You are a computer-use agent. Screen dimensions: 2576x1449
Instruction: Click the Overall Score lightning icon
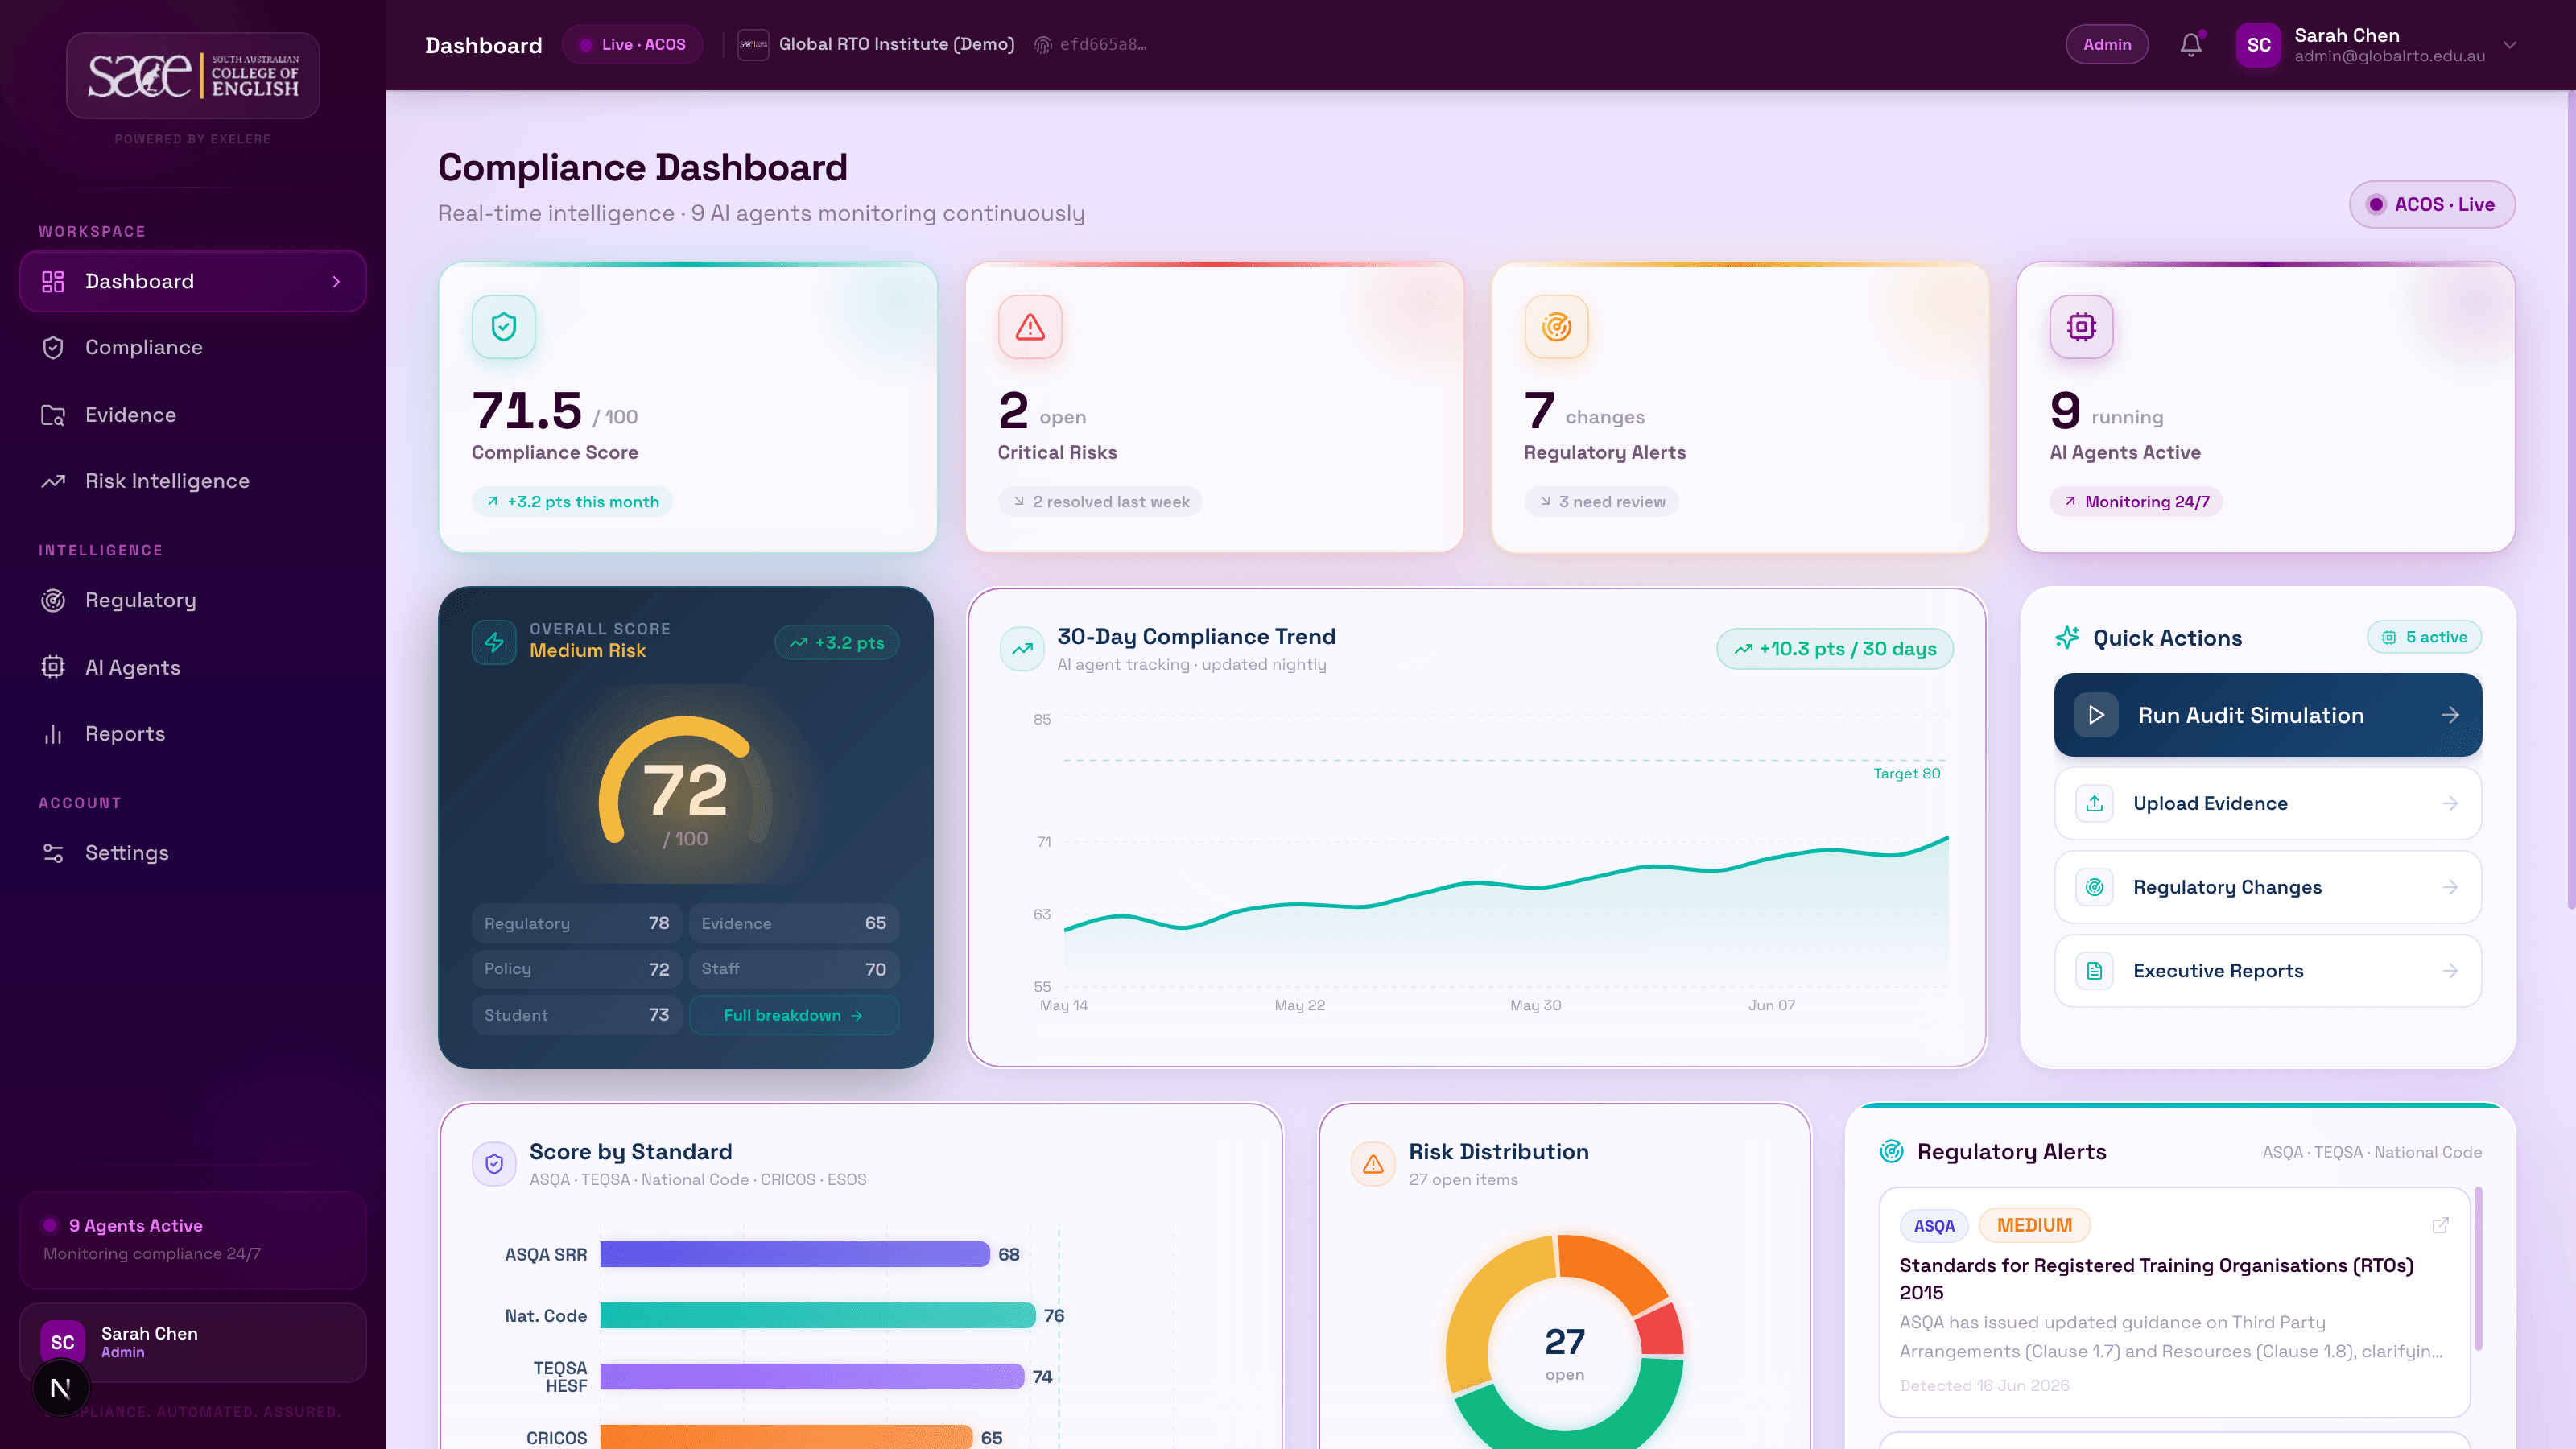click(494, 642)
